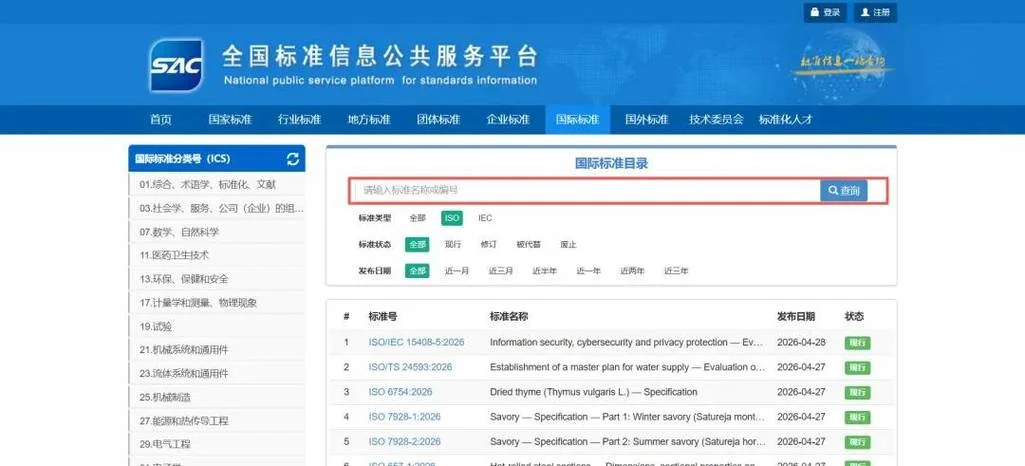
Task: Click the ICS refresh icon
Action: tap(293, 159)
